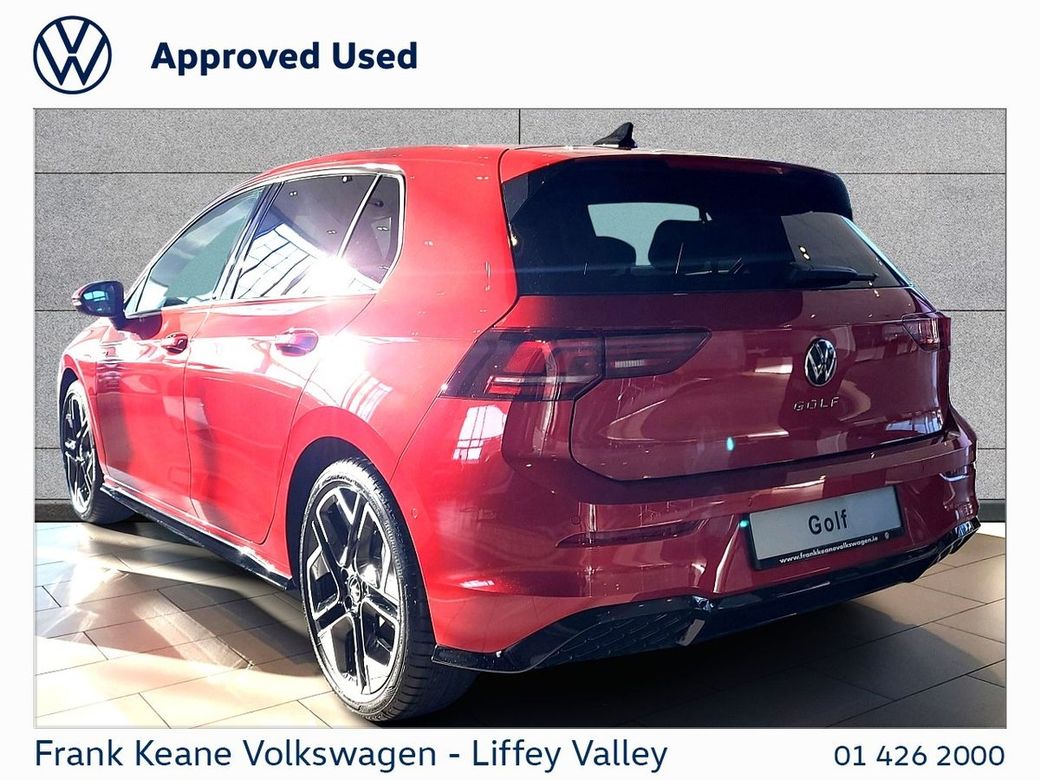Select the Approved Used heading text

coord(284,56)
